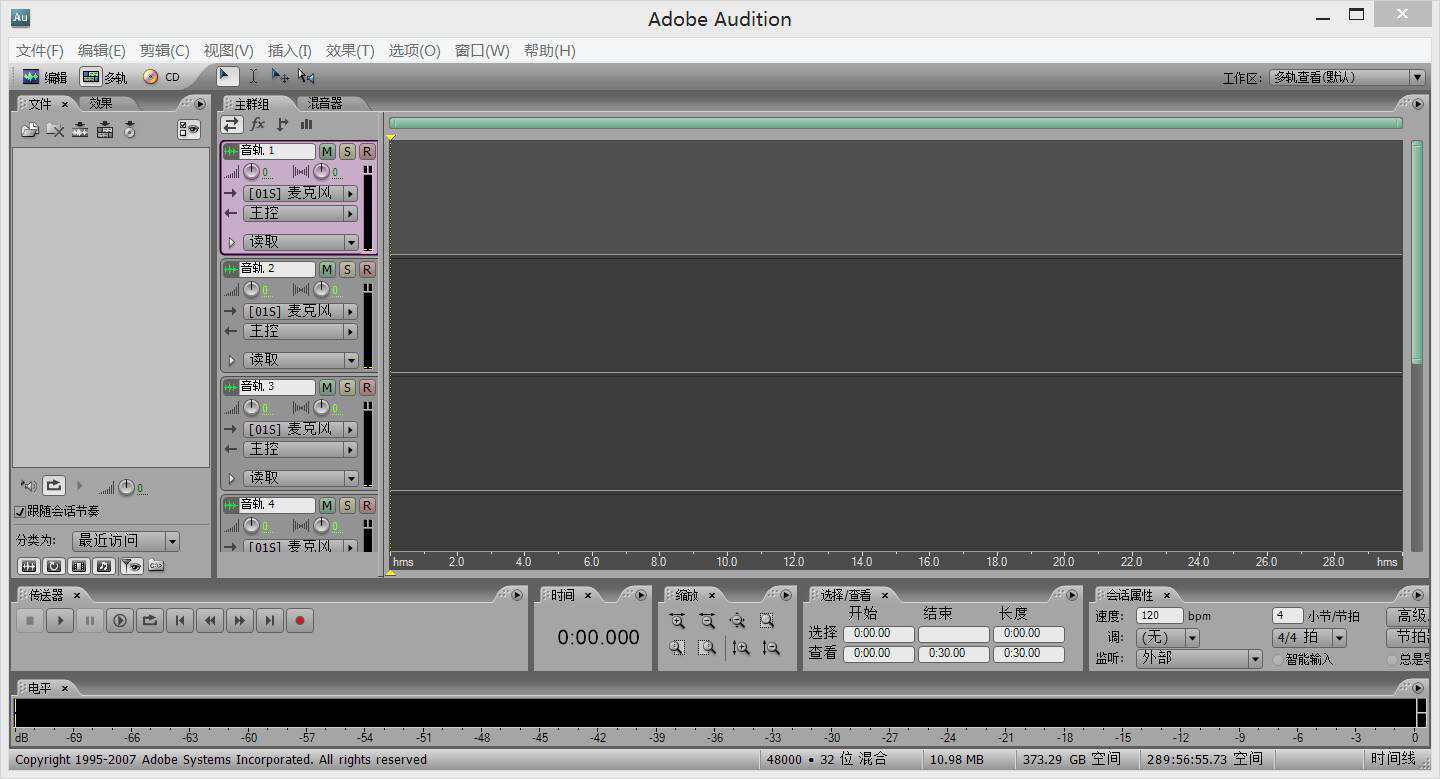This screenshot has height=779, width=1440.
Task: Show Inputs/Outputs in main group panel
Action: (231, 124)
